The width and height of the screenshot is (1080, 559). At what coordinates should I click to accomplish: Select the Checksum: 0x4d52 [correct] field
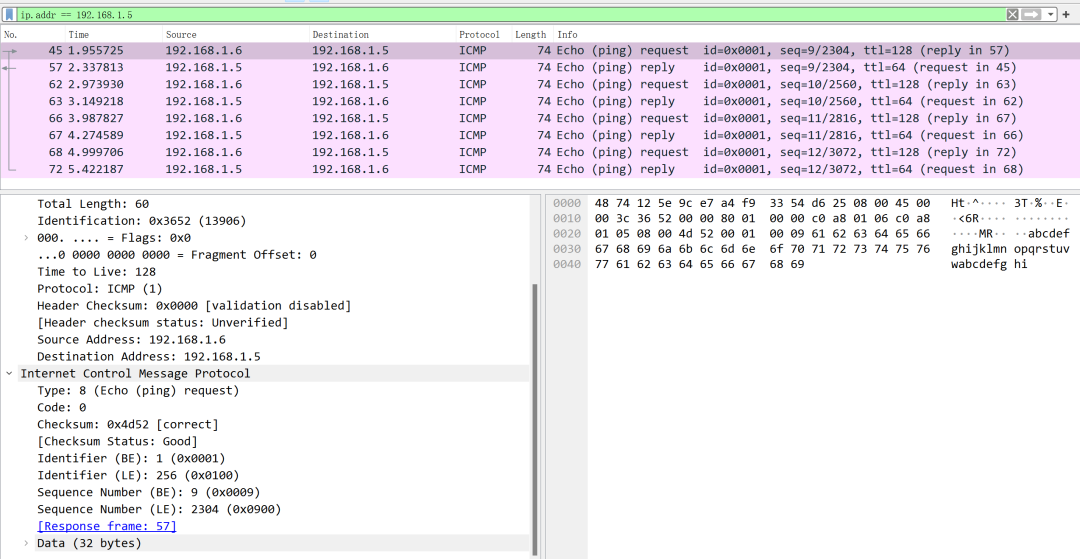[127, 424]
